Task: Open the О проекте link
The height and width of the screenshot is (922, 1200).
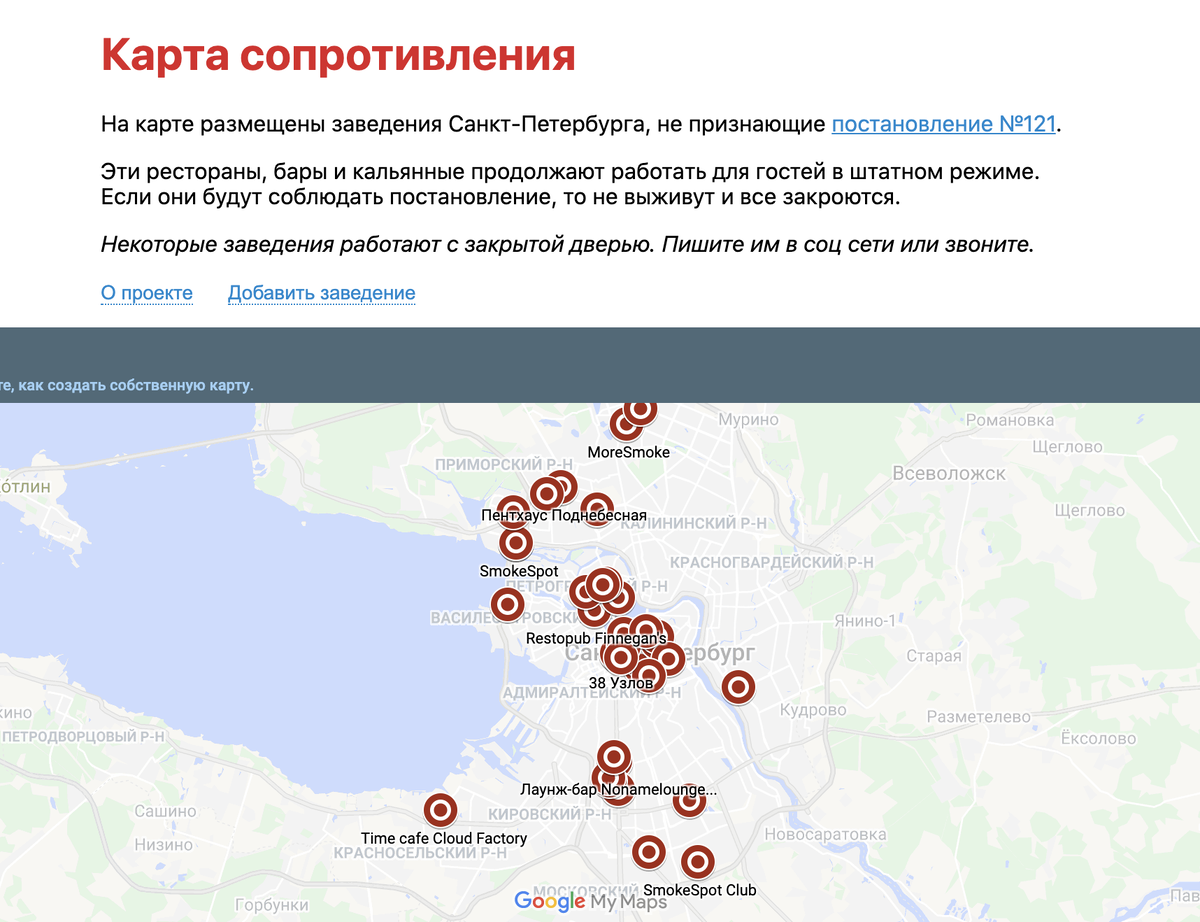Action: [146, 293]
